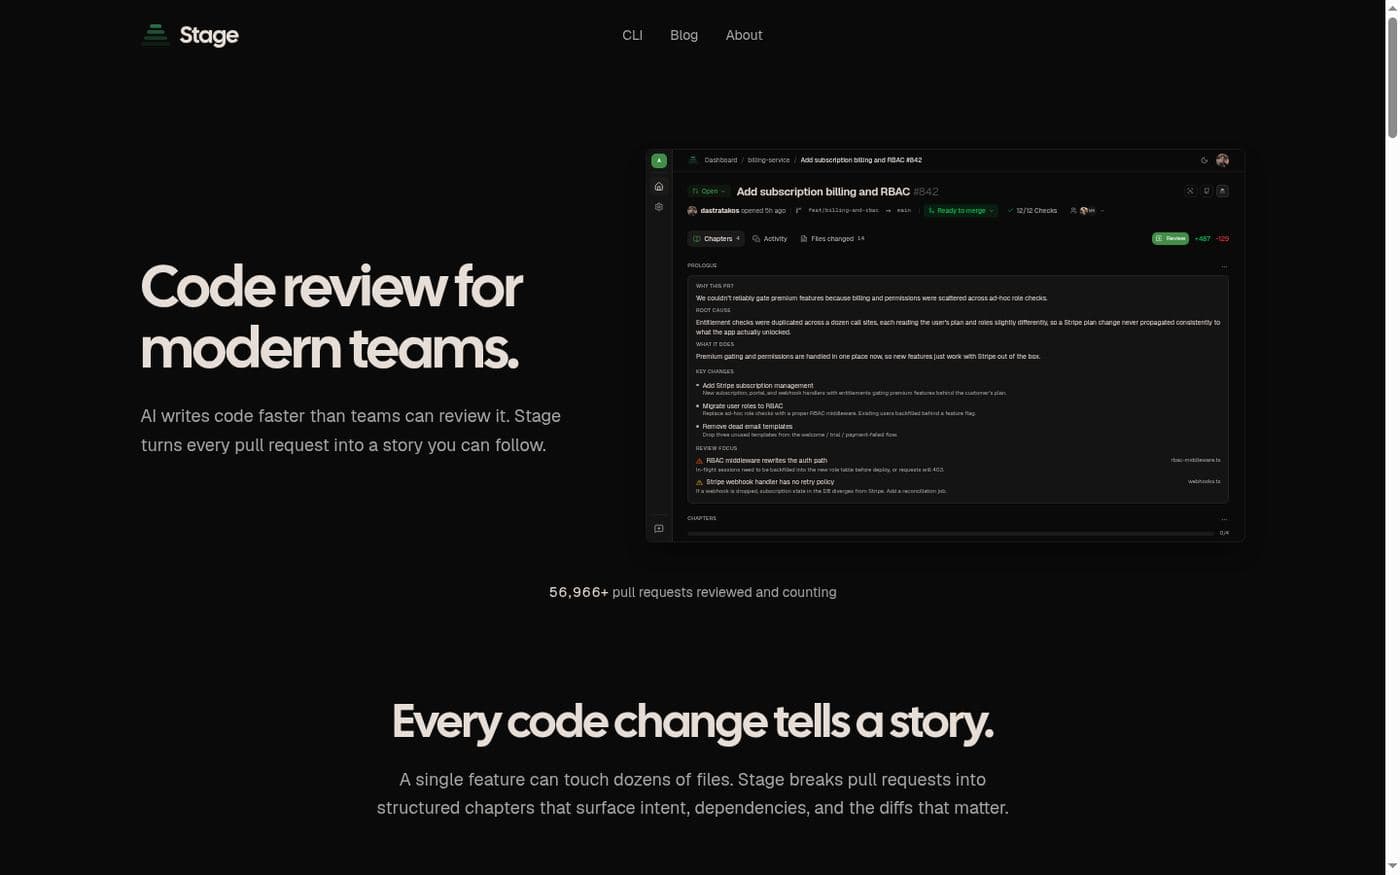
Task: Switch to the Chapters tab
Action: pos(716,239)
